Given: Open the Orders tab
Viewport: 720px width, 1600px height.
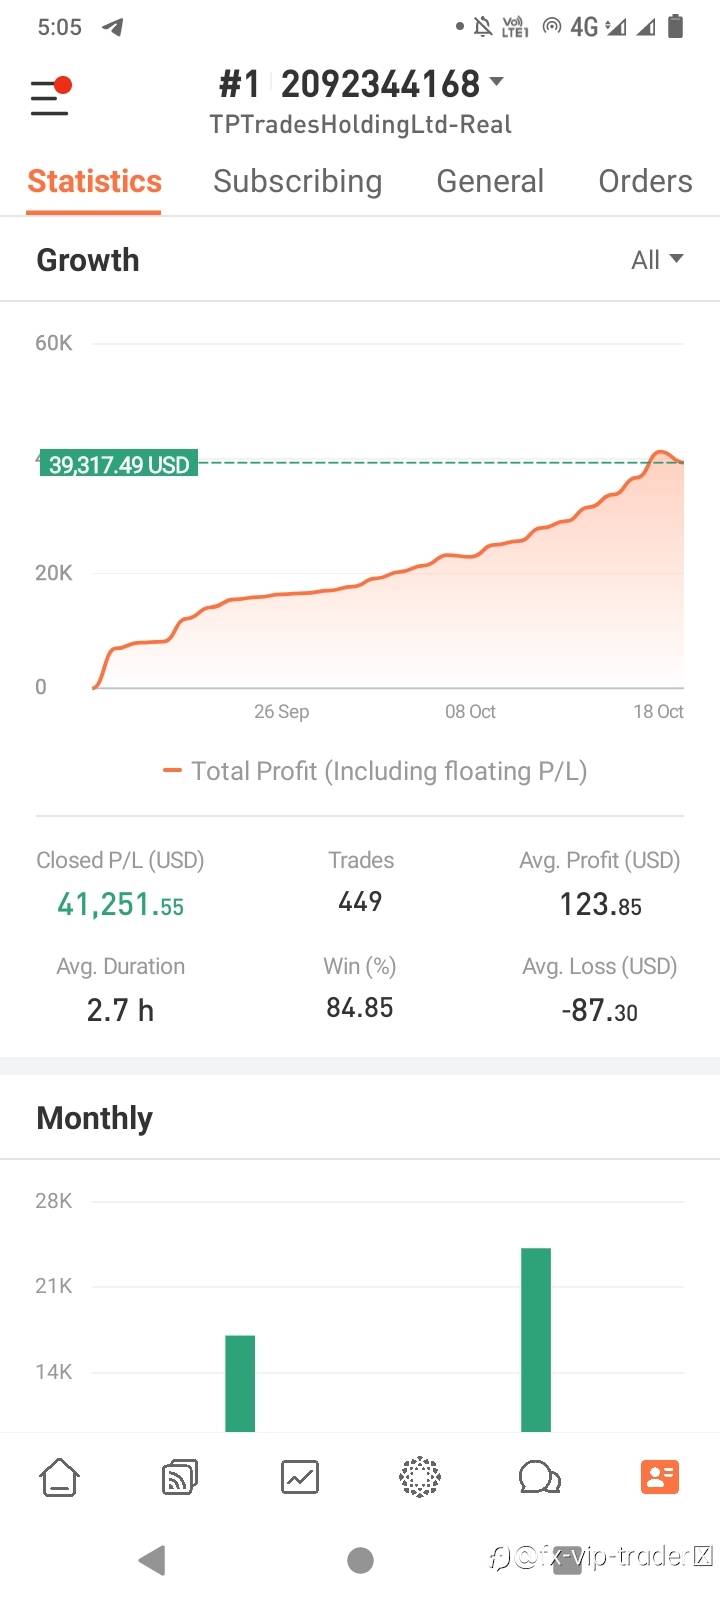Looking at the screenshot, I should [x=645, y=181].
